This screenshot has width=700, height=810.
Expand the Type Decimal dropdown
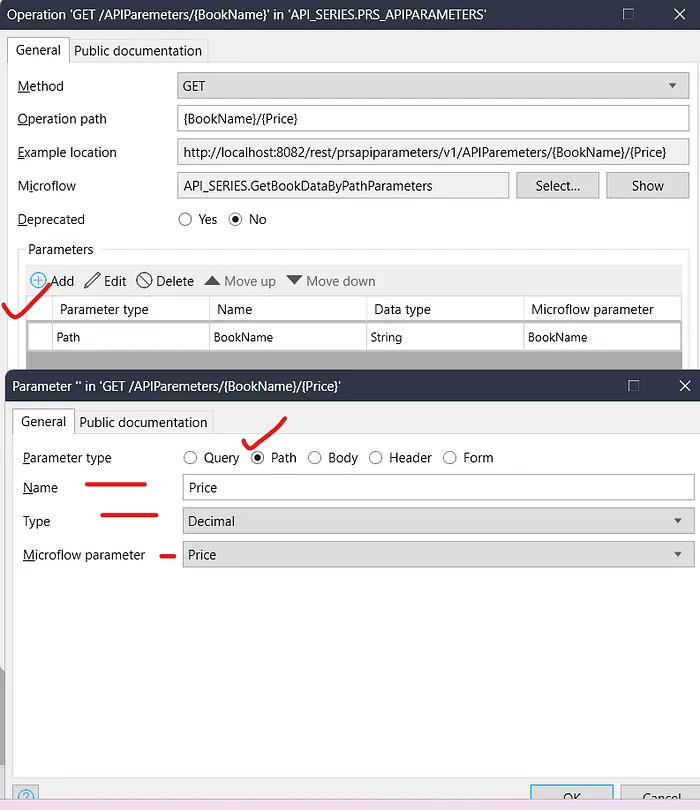click(x=438, y=521)
